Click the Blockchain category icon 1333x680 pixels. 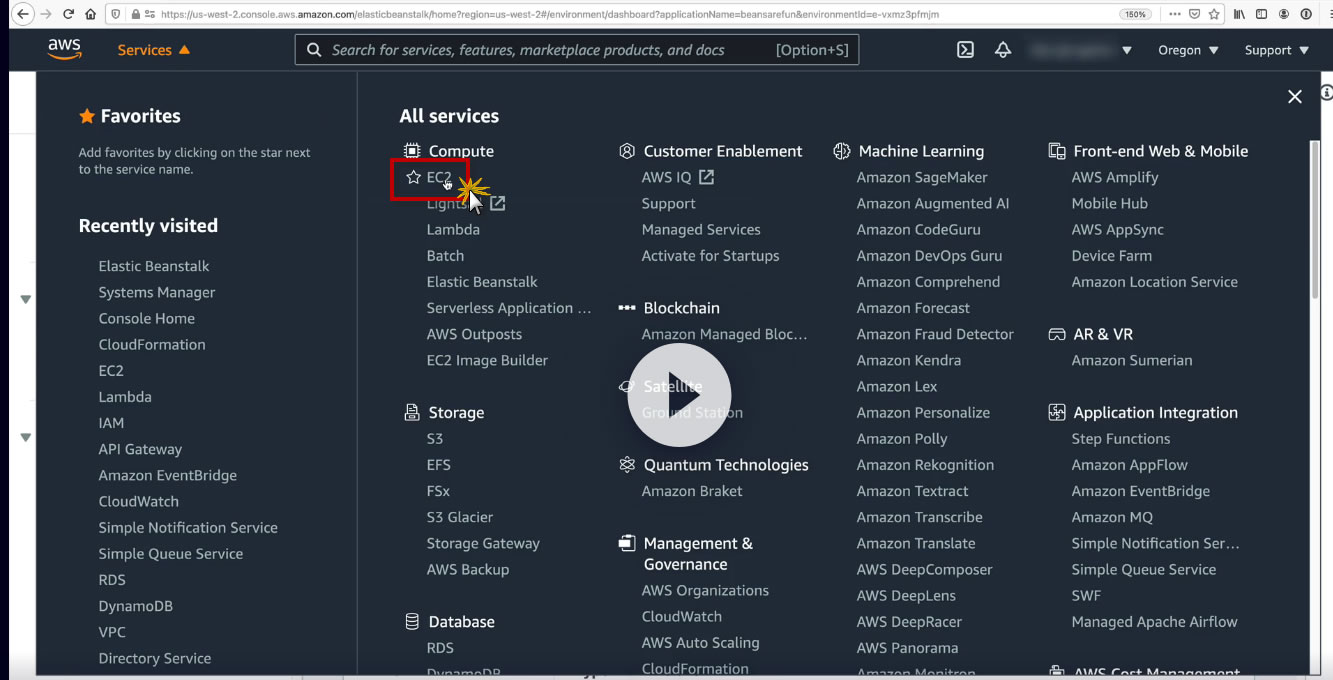627,308
